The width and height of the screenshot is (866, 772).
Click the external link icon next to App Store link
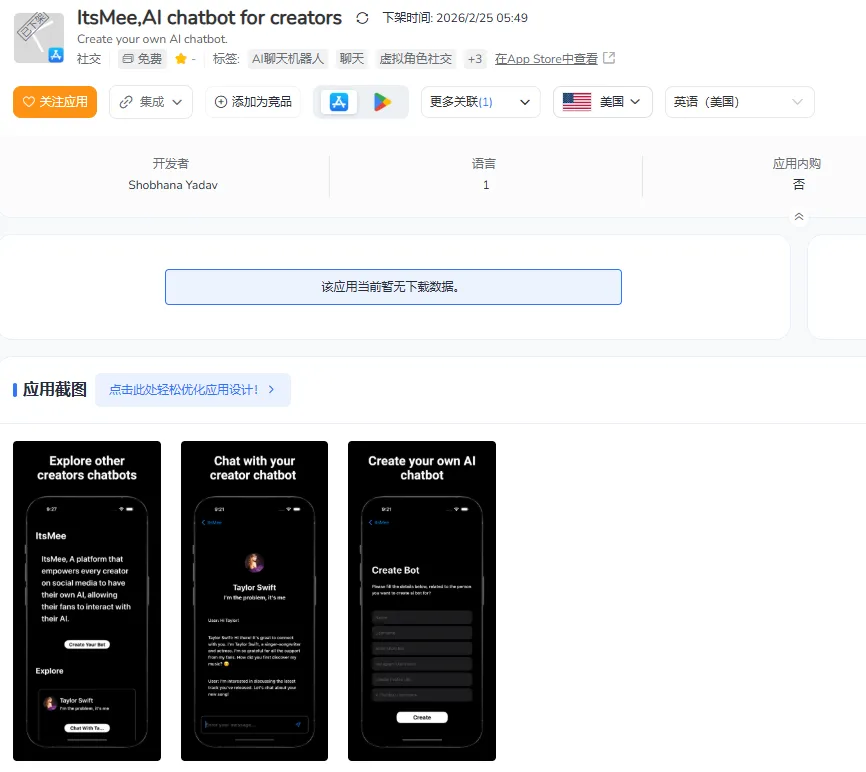(x=609, y=58)
